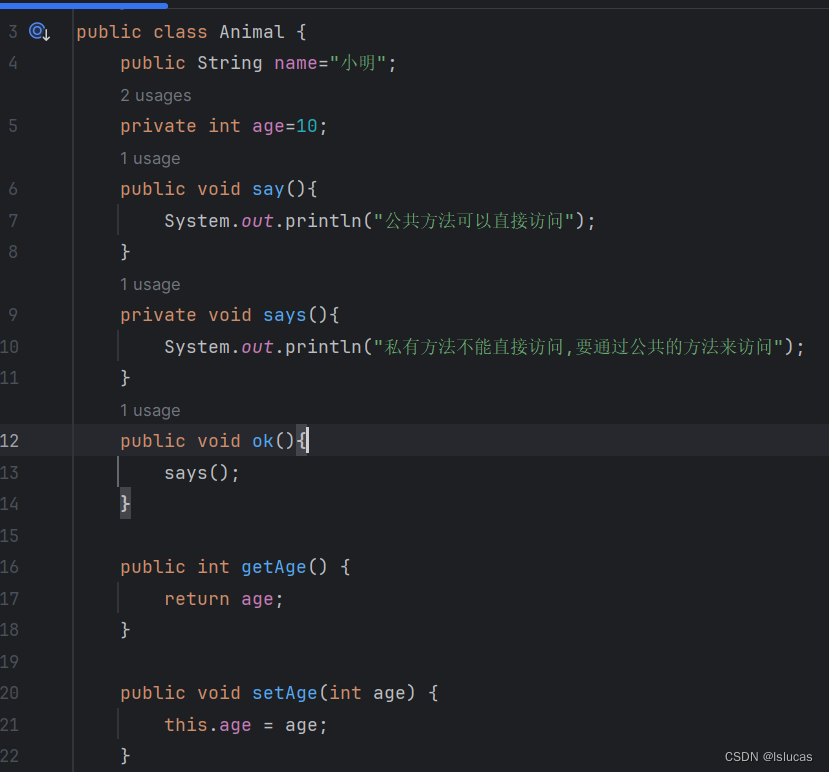Open the '1 usage' hint above ok()
The width and height of the screenshot is (829, 772).
(x=150, y=410)
